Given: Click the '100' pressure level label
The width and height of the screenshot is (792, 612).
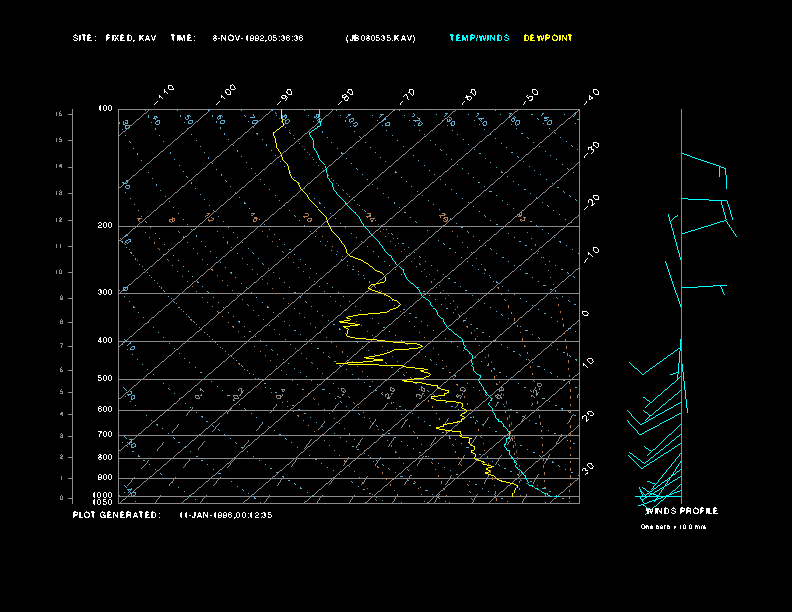Looking at the screenshot, I should (x=105, y=109).
